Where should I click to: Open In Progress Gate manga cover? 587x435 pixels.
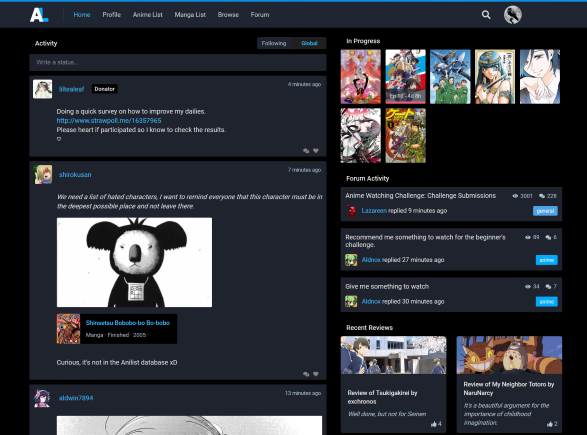405,136
